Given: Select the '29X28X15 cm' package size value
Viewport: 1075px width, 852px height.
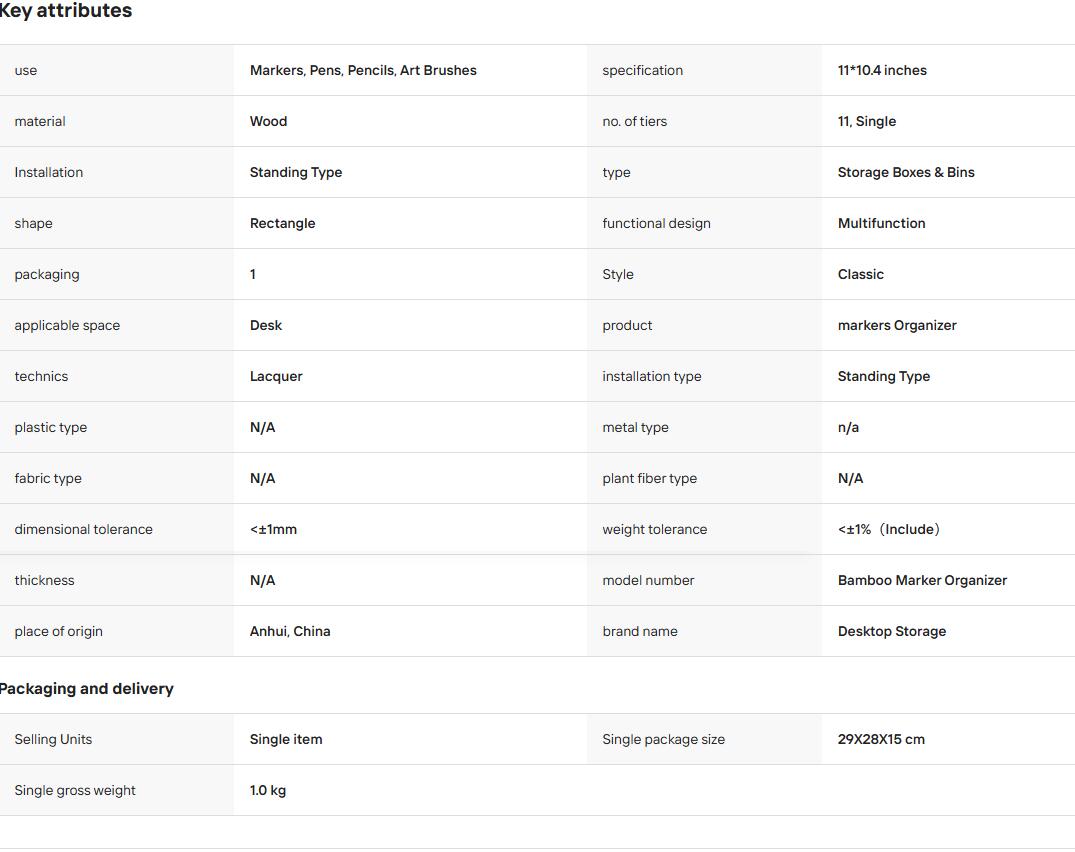Looking at the screenshot, I should click(881, 740).
